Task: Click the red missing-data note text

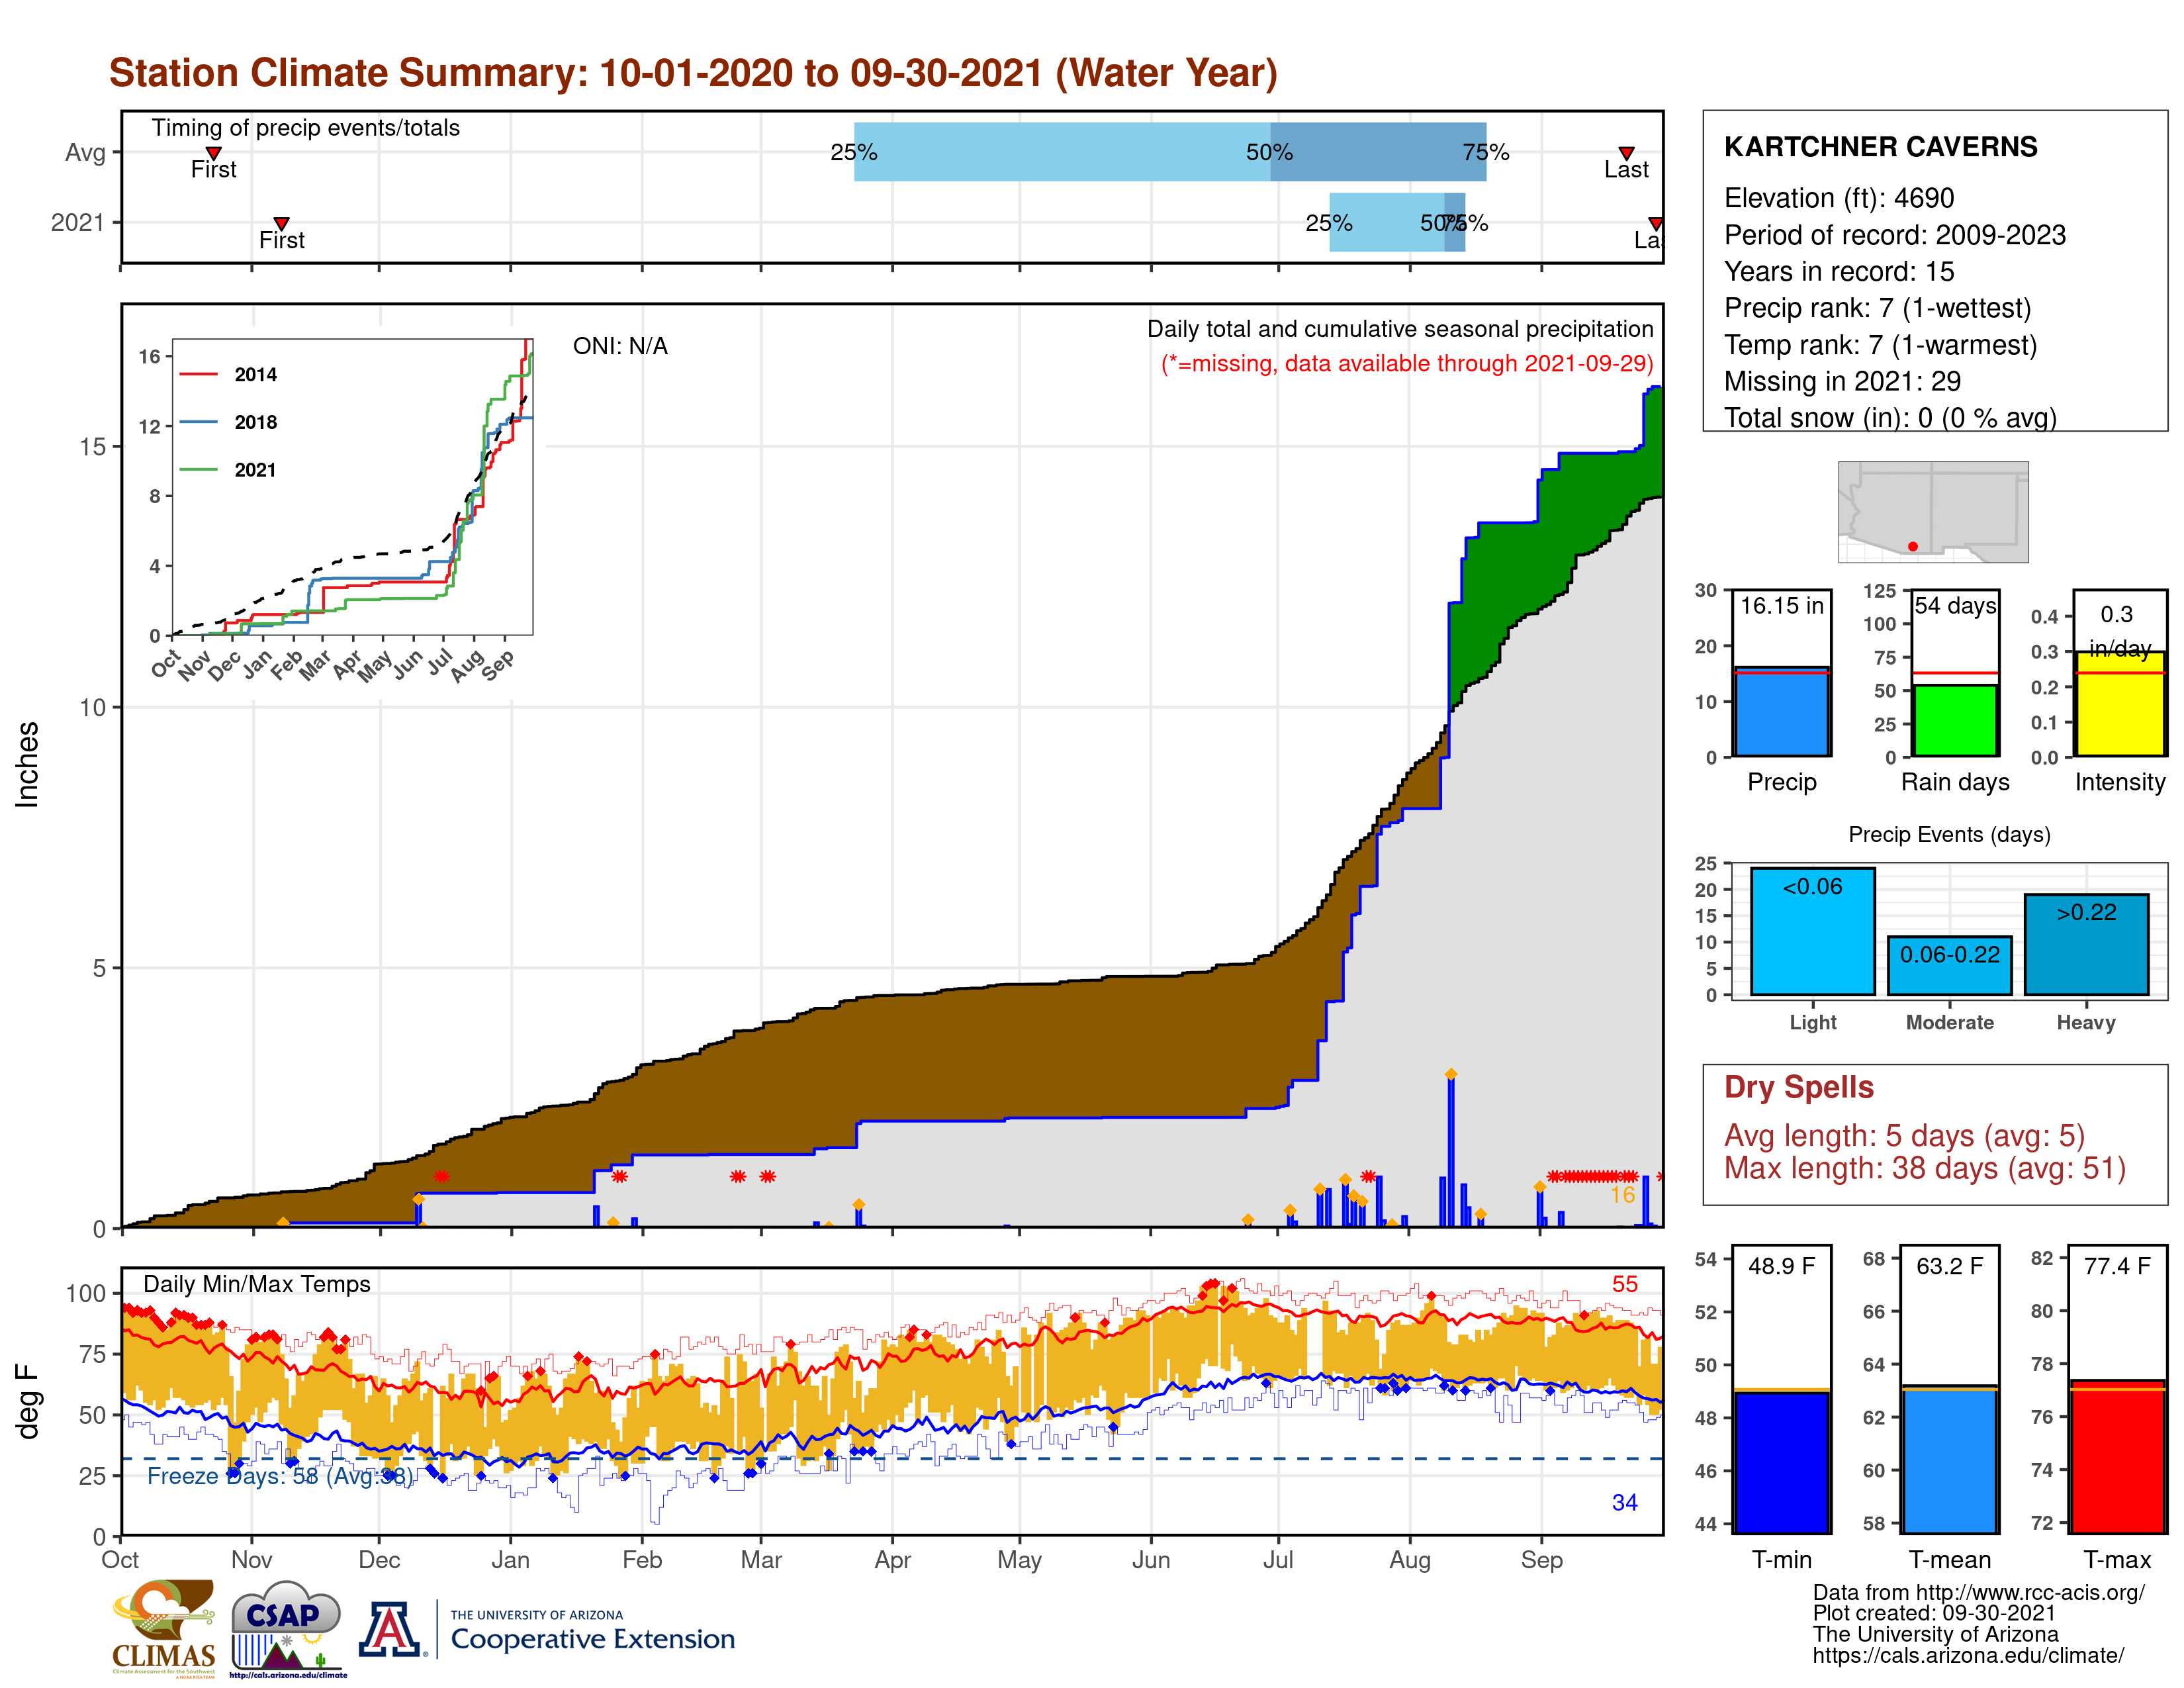Action: tap(1407, 363)
